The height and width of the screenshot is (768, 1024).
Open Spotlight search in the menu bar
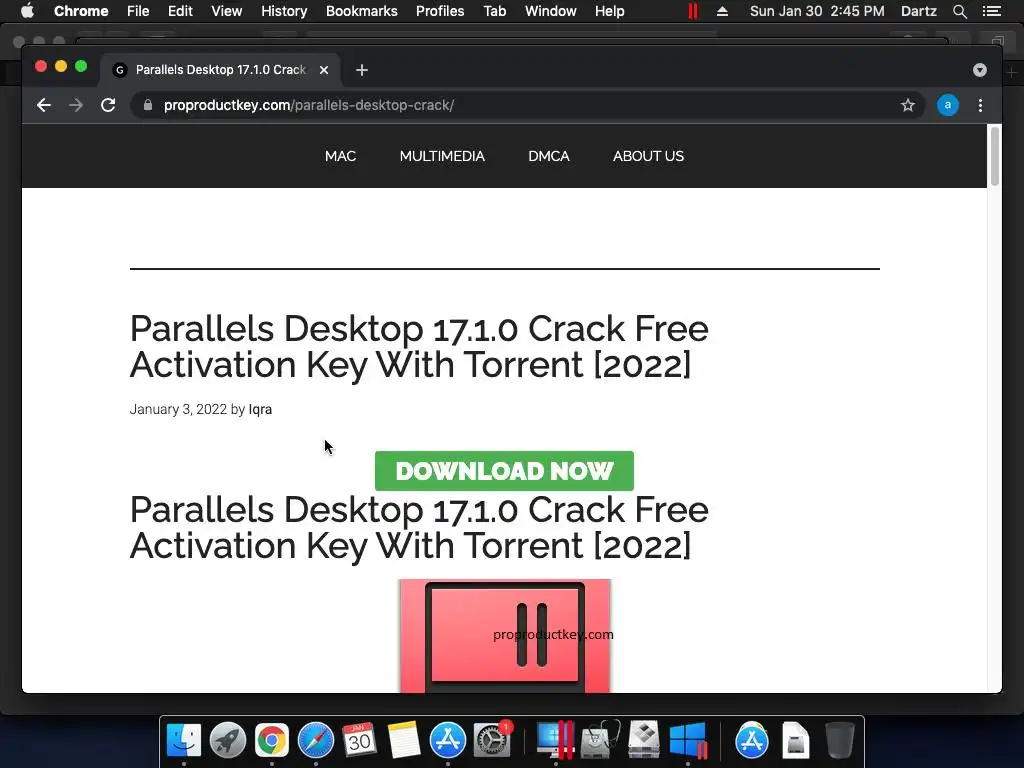click(x=959, y=11)
